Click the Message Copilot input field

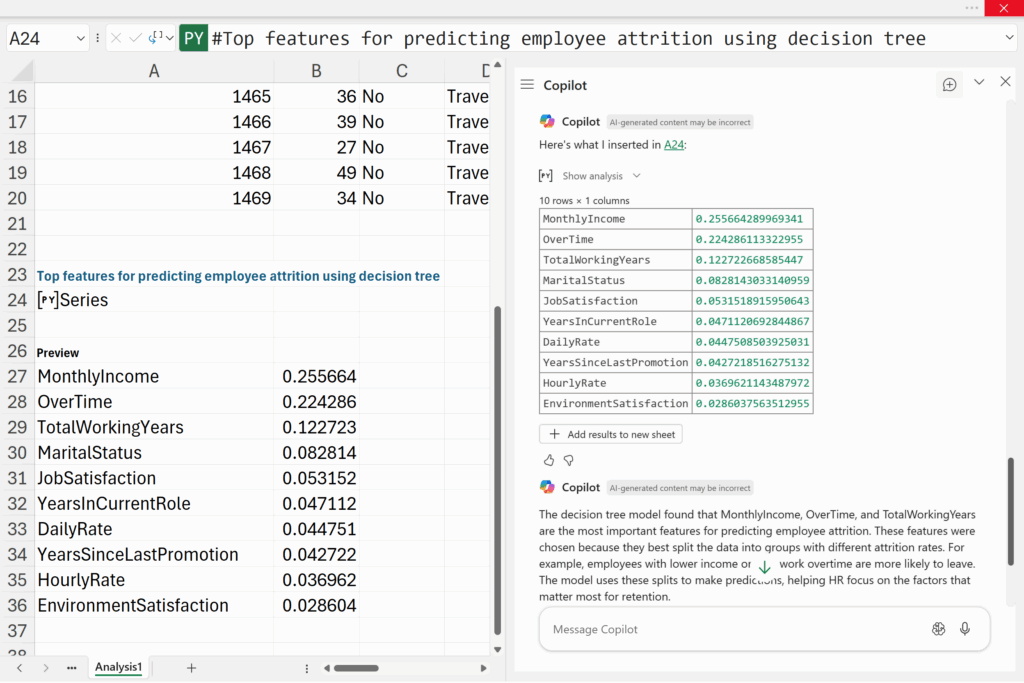click(730, 629)
